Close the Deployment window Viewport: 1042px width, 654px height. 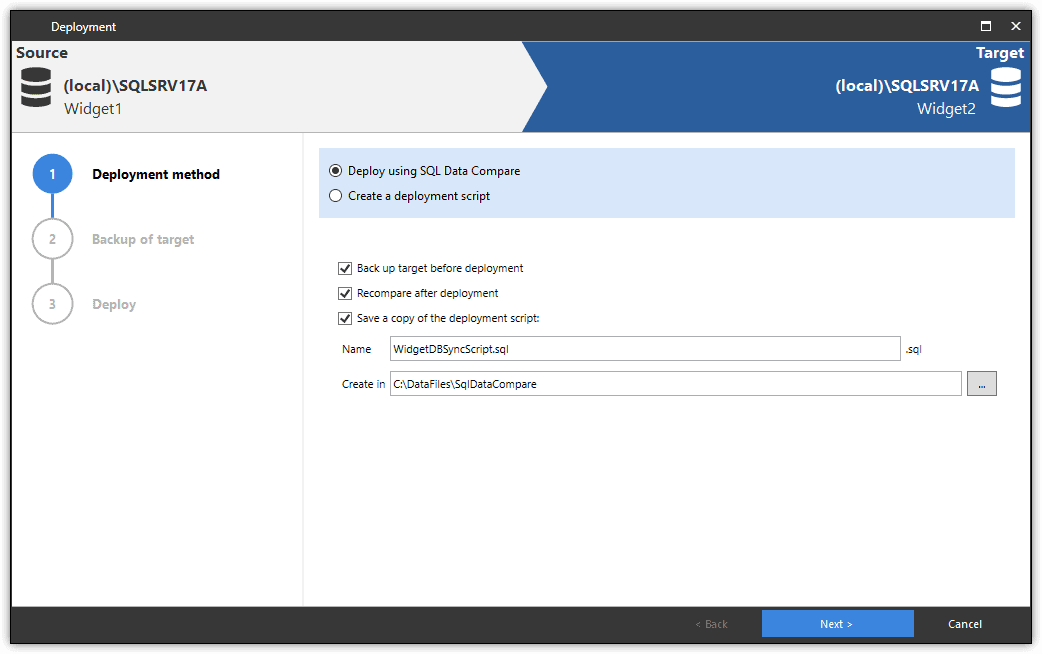click(x=1015, y=26)
